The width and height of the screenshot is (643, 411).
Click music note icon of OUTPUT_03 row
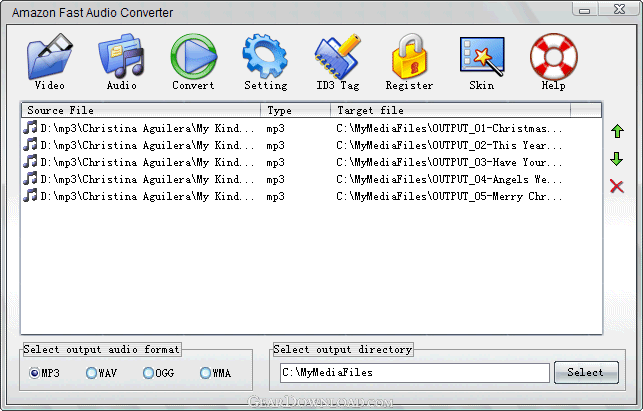point(30,162)
